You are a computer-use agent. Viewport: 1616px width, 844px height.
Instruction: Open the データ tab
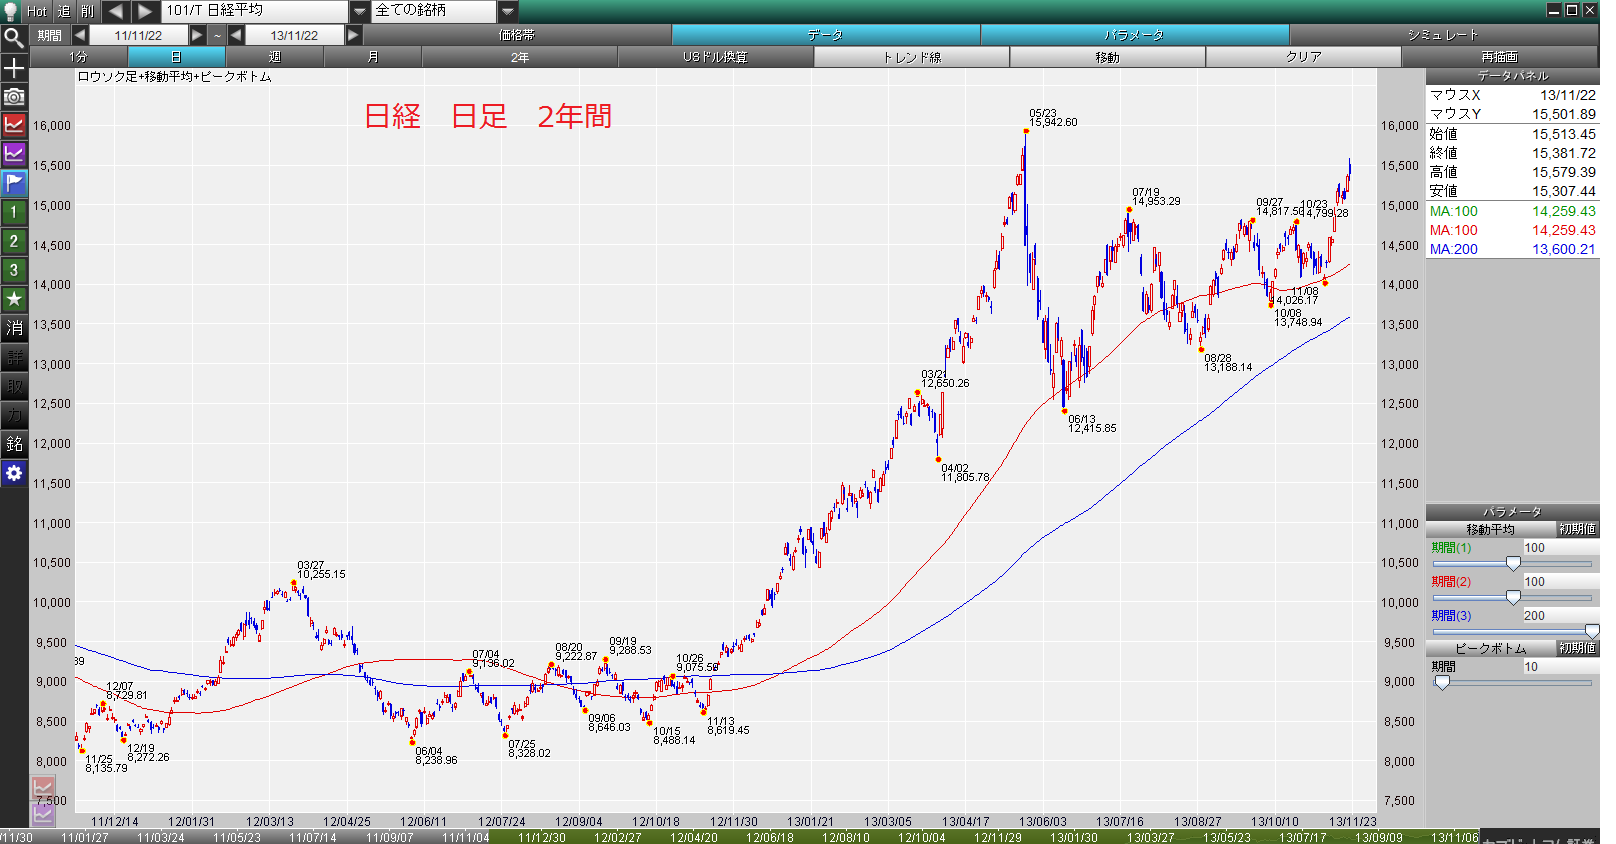(x=826, y=35)
